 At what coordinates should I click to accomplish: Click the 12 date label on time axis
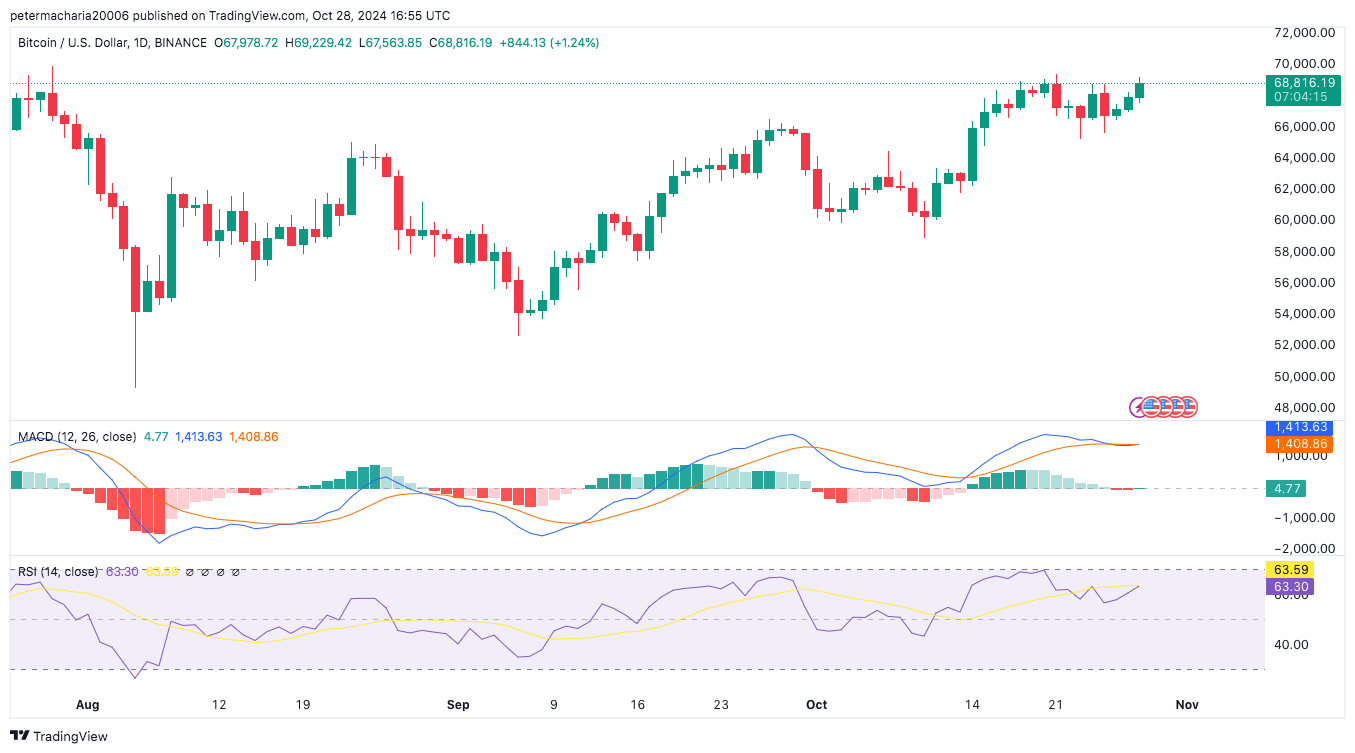tap(219, 704)
